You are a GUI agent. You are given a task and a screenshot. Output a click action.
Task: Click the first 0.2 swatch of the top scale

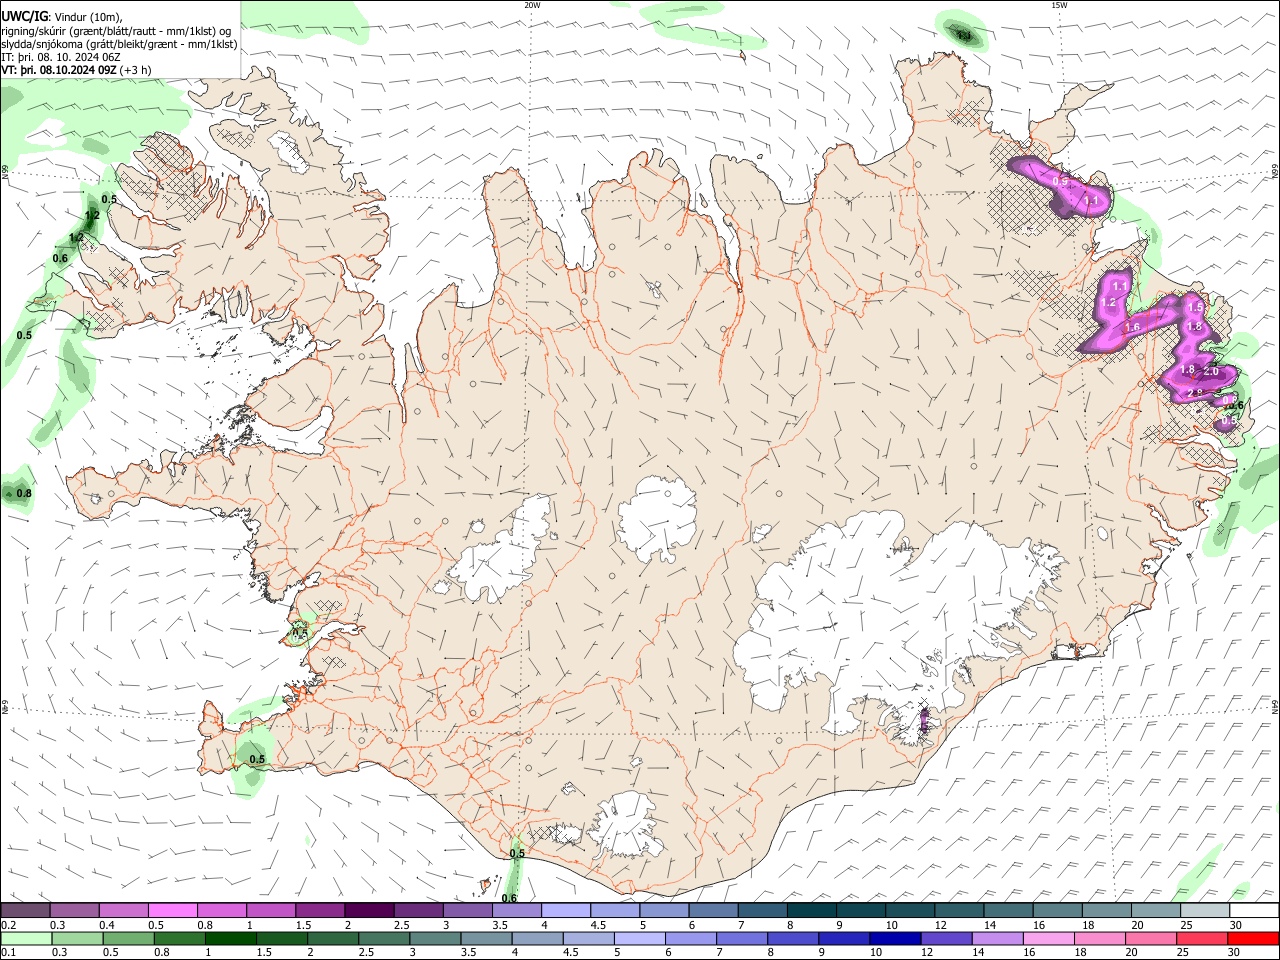tap(25, 910)
